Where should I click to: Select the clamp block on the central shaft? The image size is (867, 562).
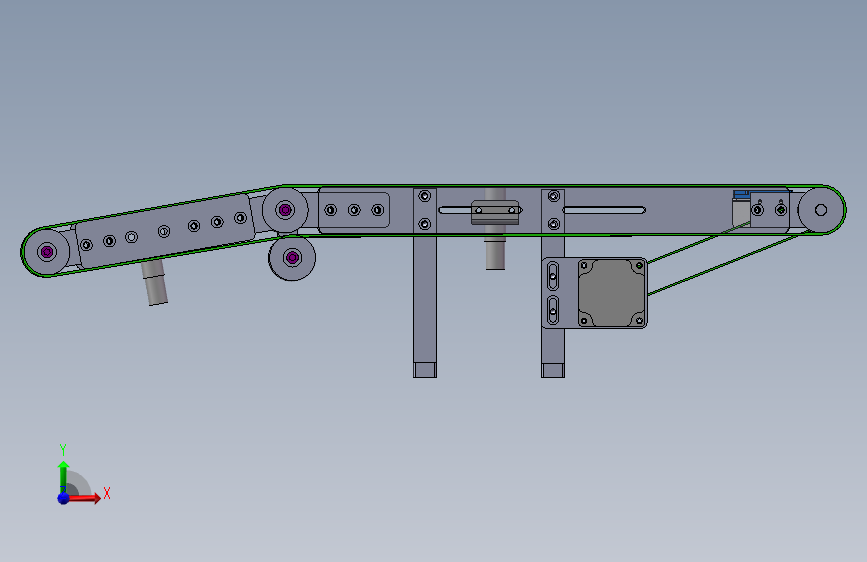pyautogui.click(x=495, y=212)
